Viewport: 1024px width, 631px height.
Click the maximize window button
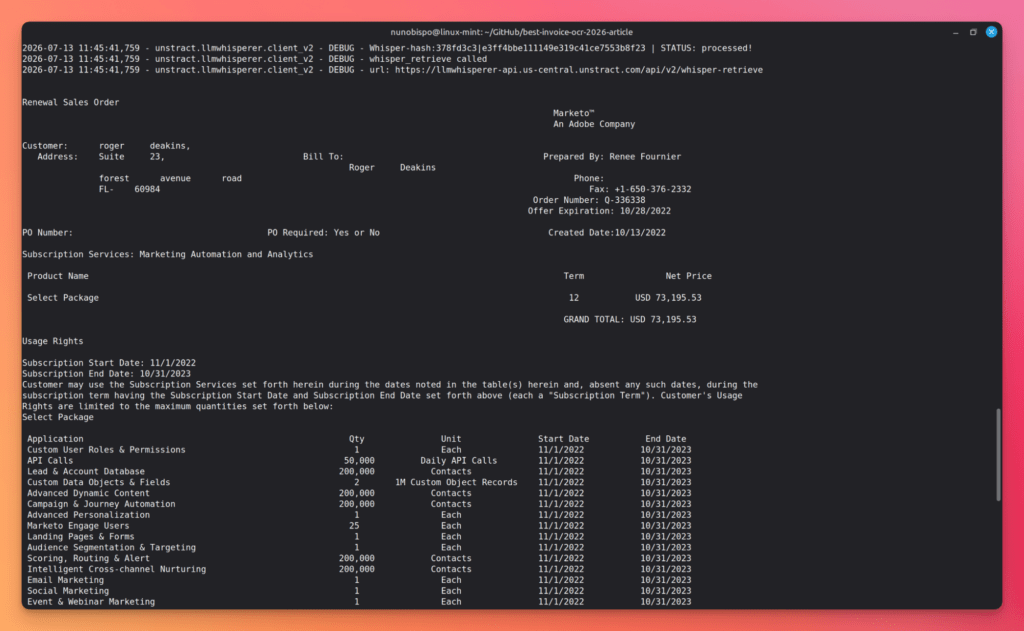(x=973, y=32)
